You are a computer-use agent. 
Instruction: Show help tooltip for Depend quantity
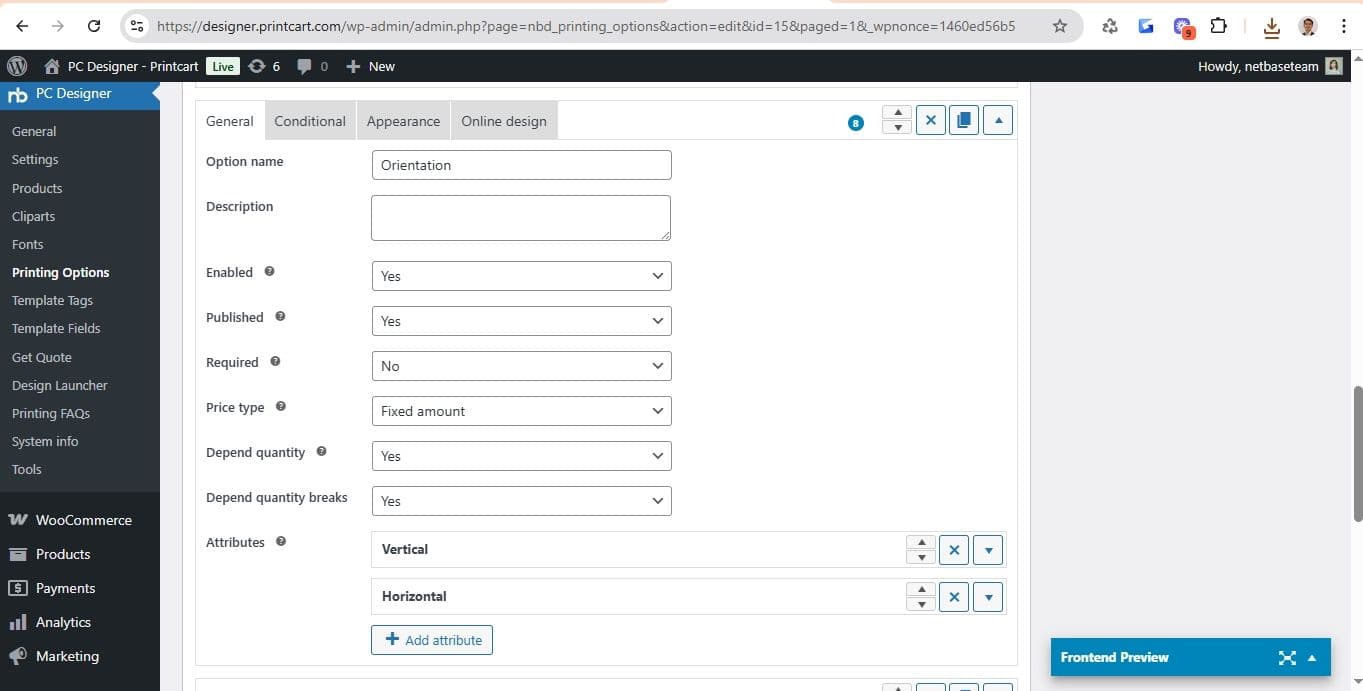click(x=321, y=451)
